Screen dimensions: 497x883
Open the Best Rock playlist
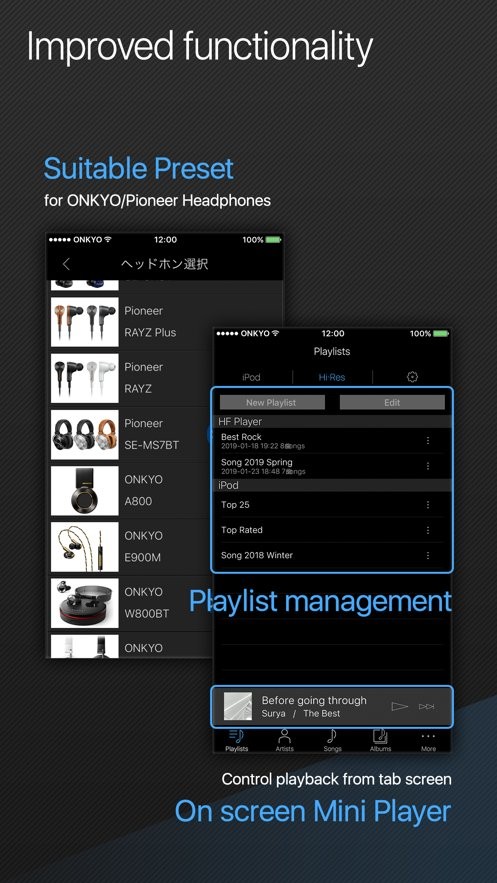(x=332, y=440)
